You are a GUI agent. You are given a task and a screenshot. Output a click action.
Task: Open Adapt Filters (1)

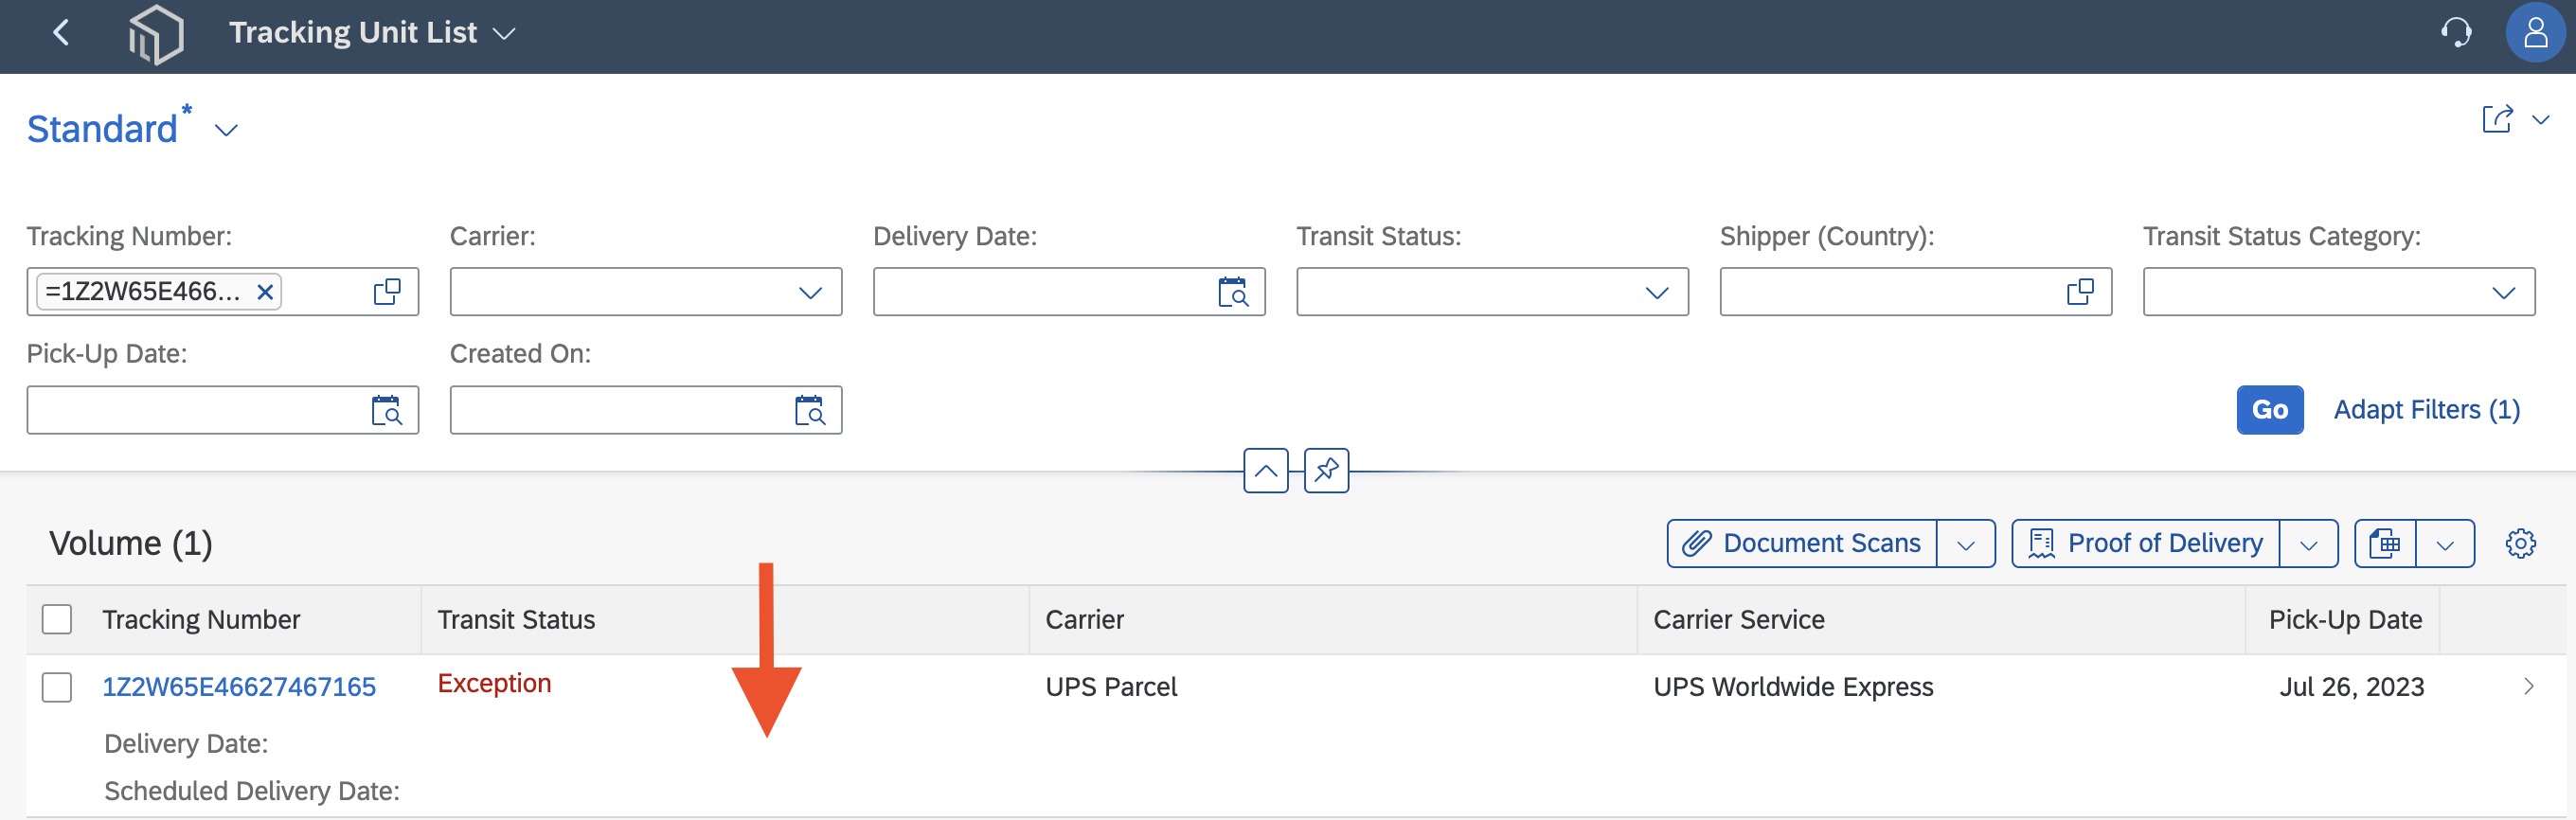(2426, 410)
